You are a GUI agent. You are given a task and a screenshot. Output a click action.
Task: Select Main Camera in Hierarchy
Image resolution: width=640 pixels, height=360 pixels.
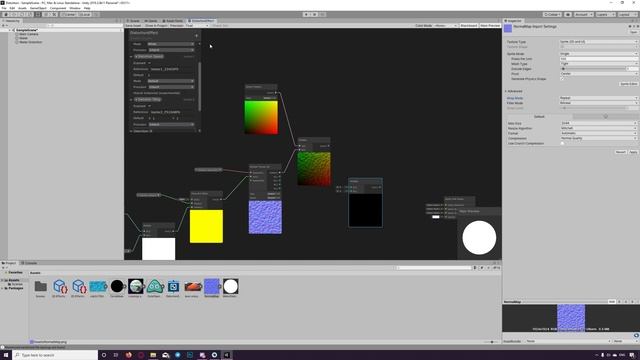[x=29, y=34]
